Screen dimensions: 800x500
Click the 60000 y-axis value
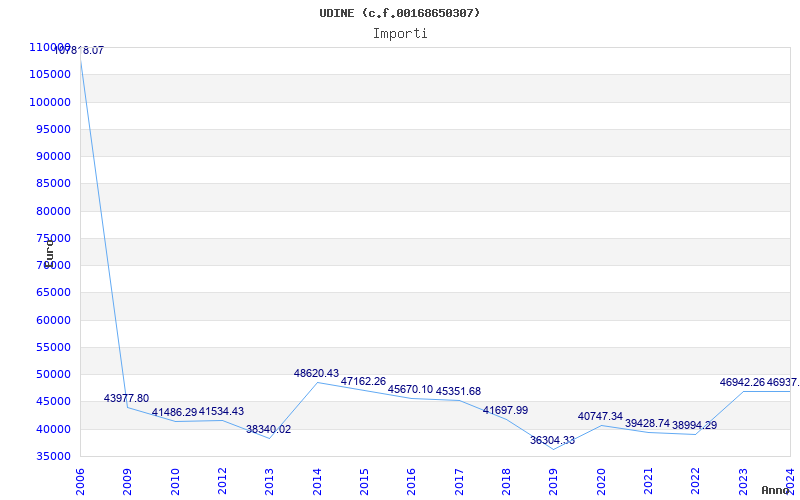(x=53, y=320)
